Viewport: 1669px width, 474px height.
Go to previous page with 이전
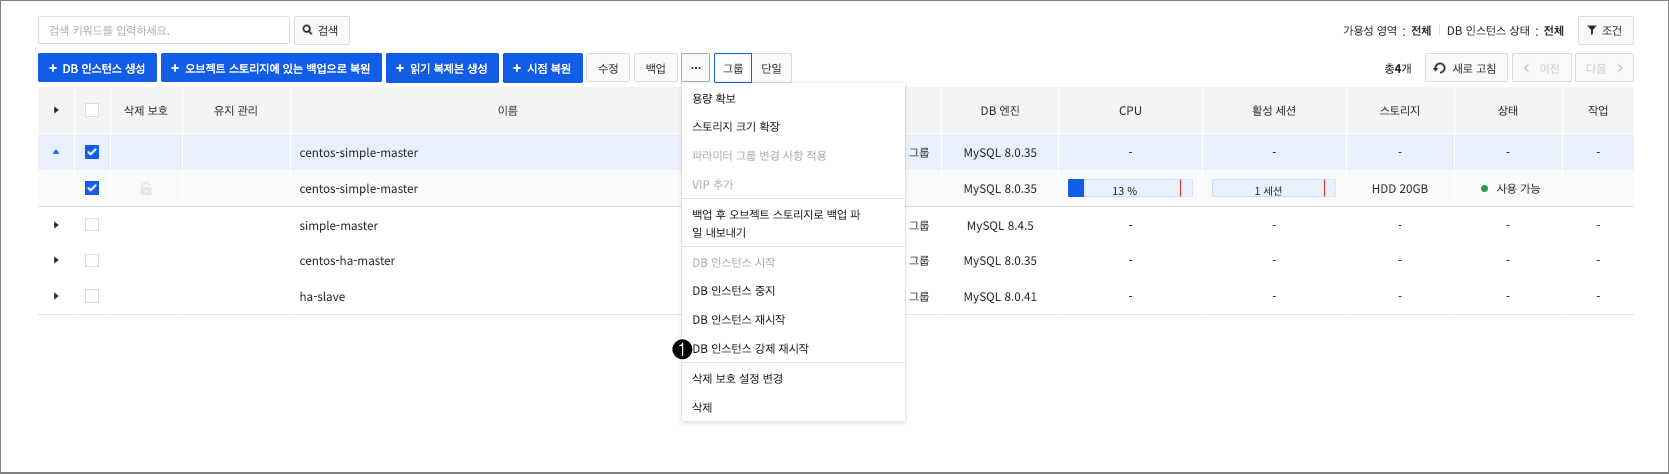point(1541,68)
